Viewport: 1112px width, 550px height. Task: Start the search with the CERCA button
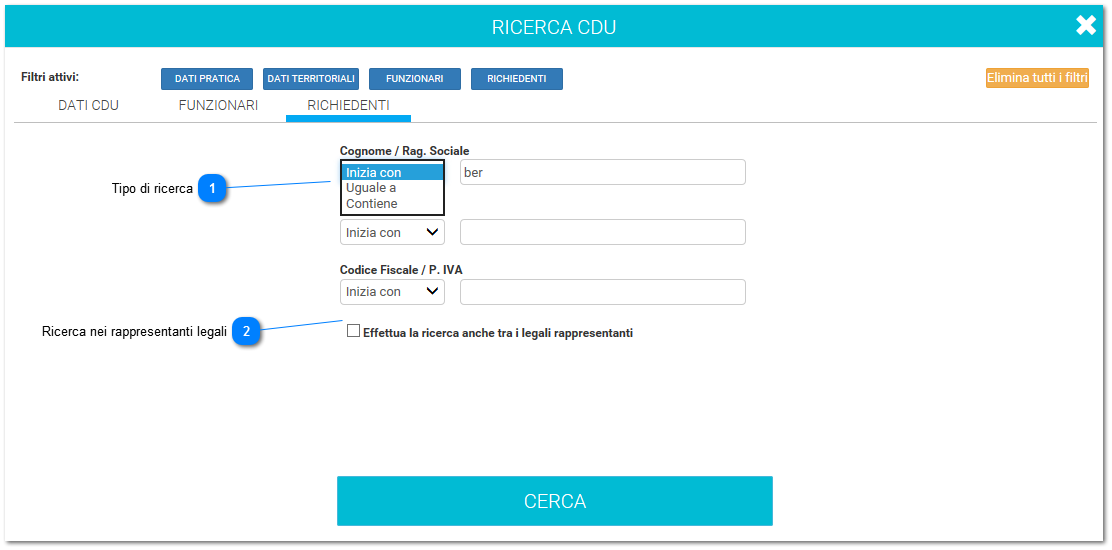pos(555,501)
